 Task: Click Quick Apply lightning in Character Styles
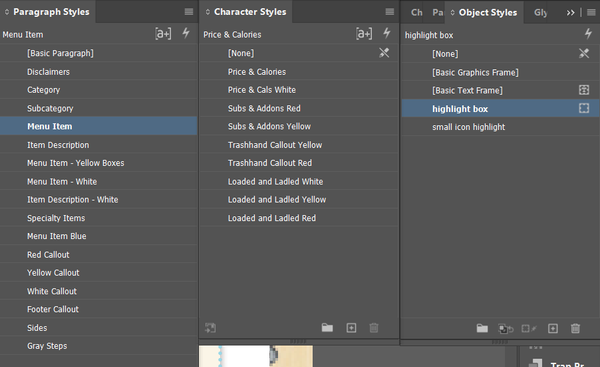click(x=387, y=33)
